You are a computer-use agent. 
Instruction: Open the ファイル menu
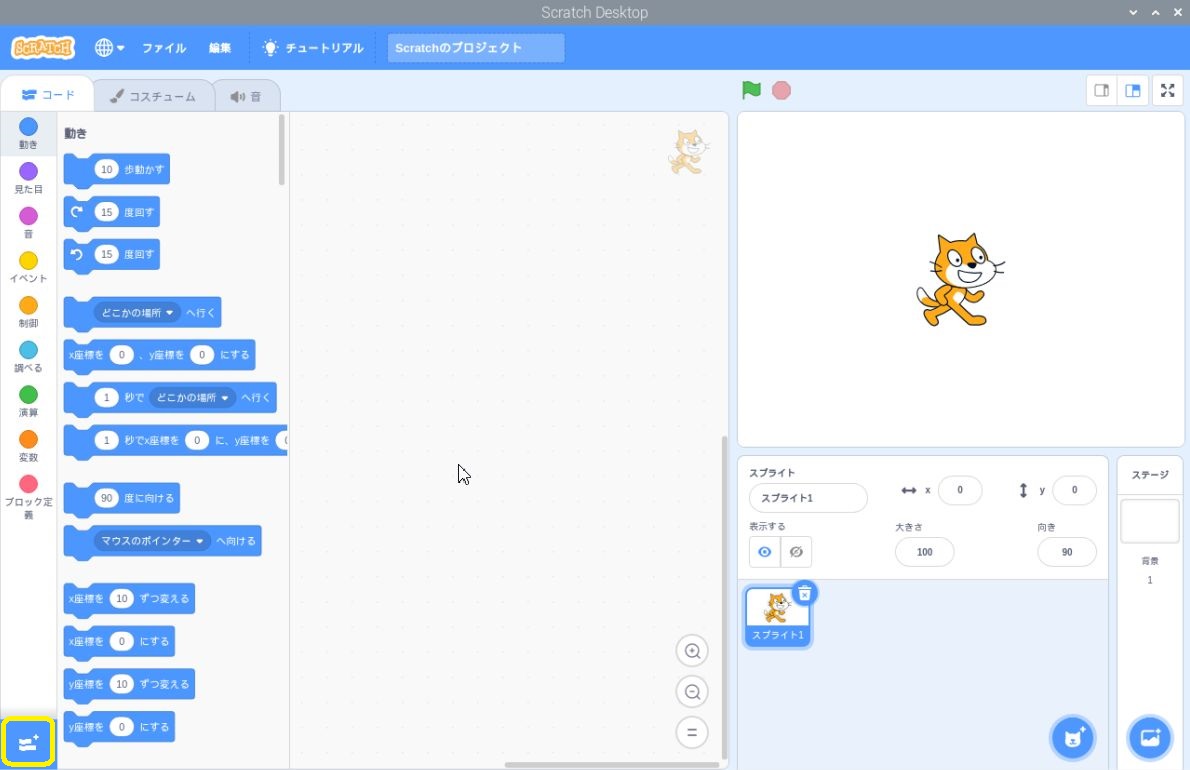(x=164, y=48)
